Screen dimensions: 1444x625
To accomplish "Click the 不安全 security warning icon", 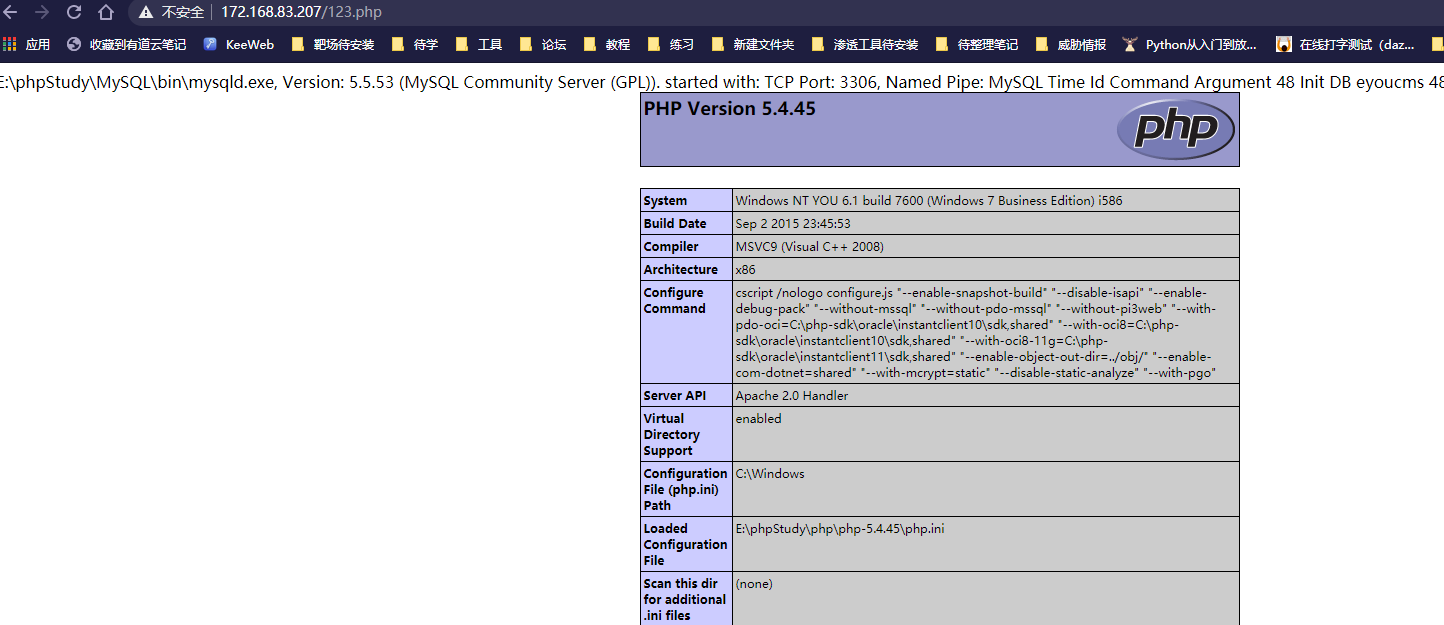I will point(147,12).
